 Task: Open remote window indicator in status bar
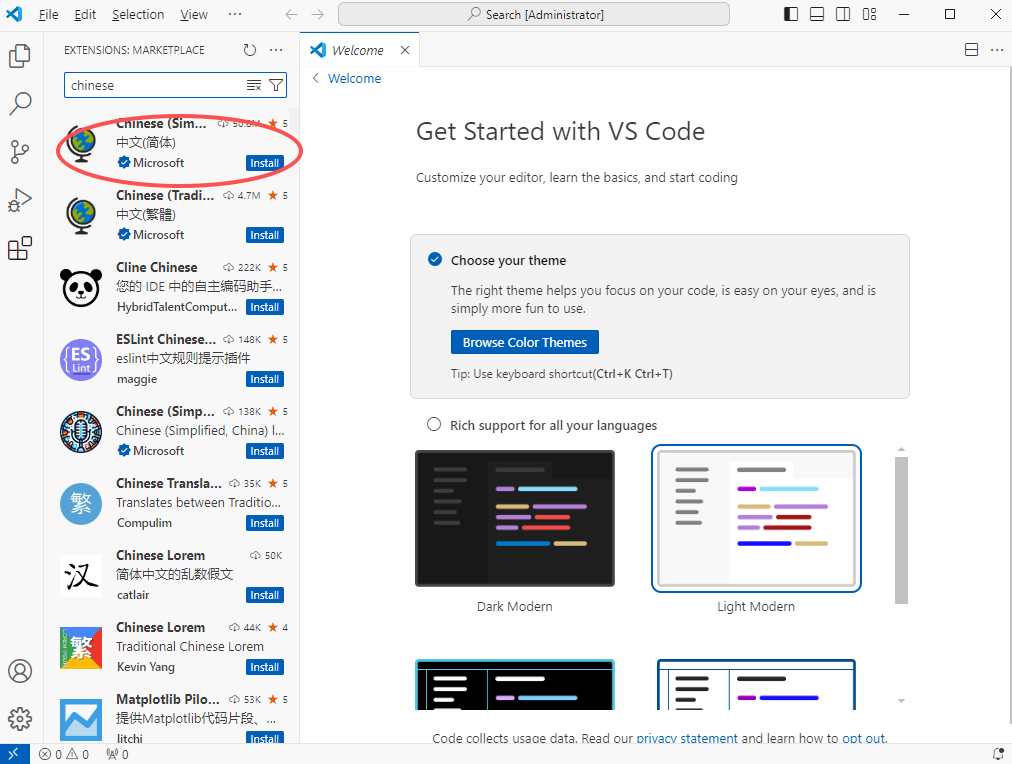(14, 754)
